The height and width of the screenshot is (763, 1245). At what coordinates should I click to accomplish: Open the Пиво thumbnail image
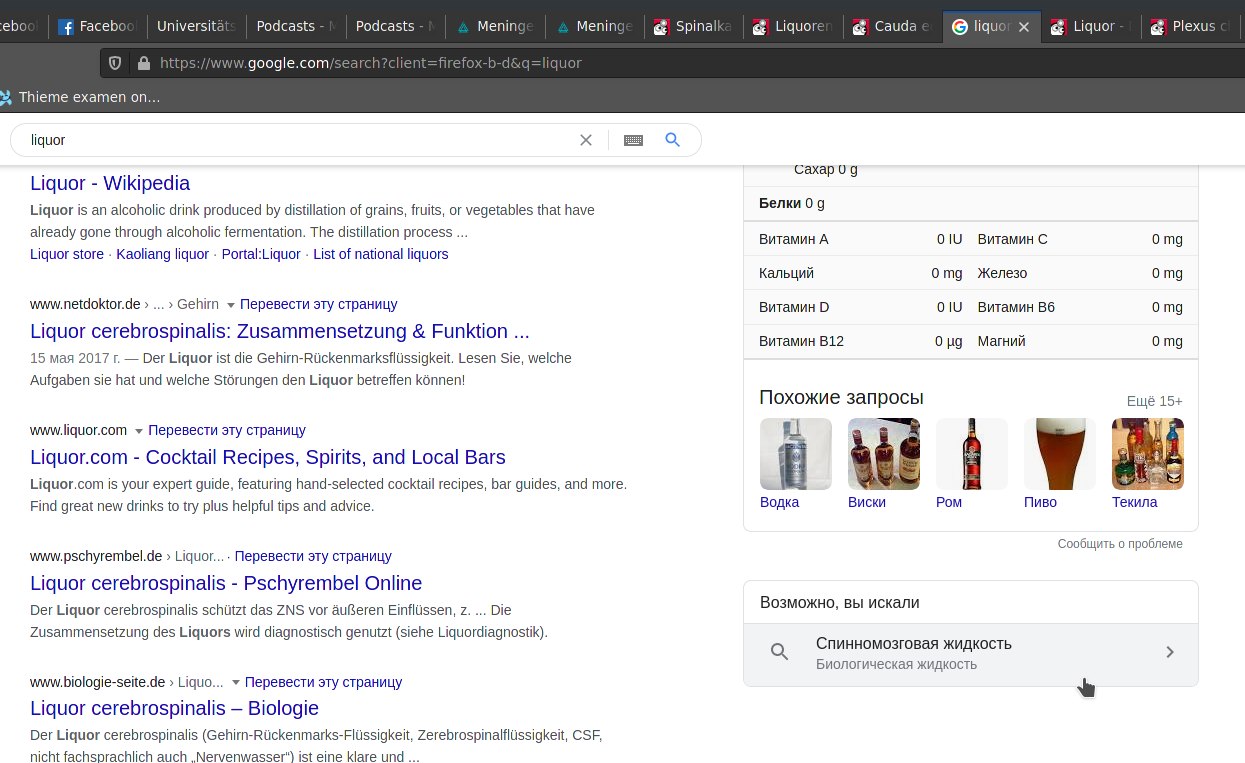pyautogui.click(x=1060, y=454)
